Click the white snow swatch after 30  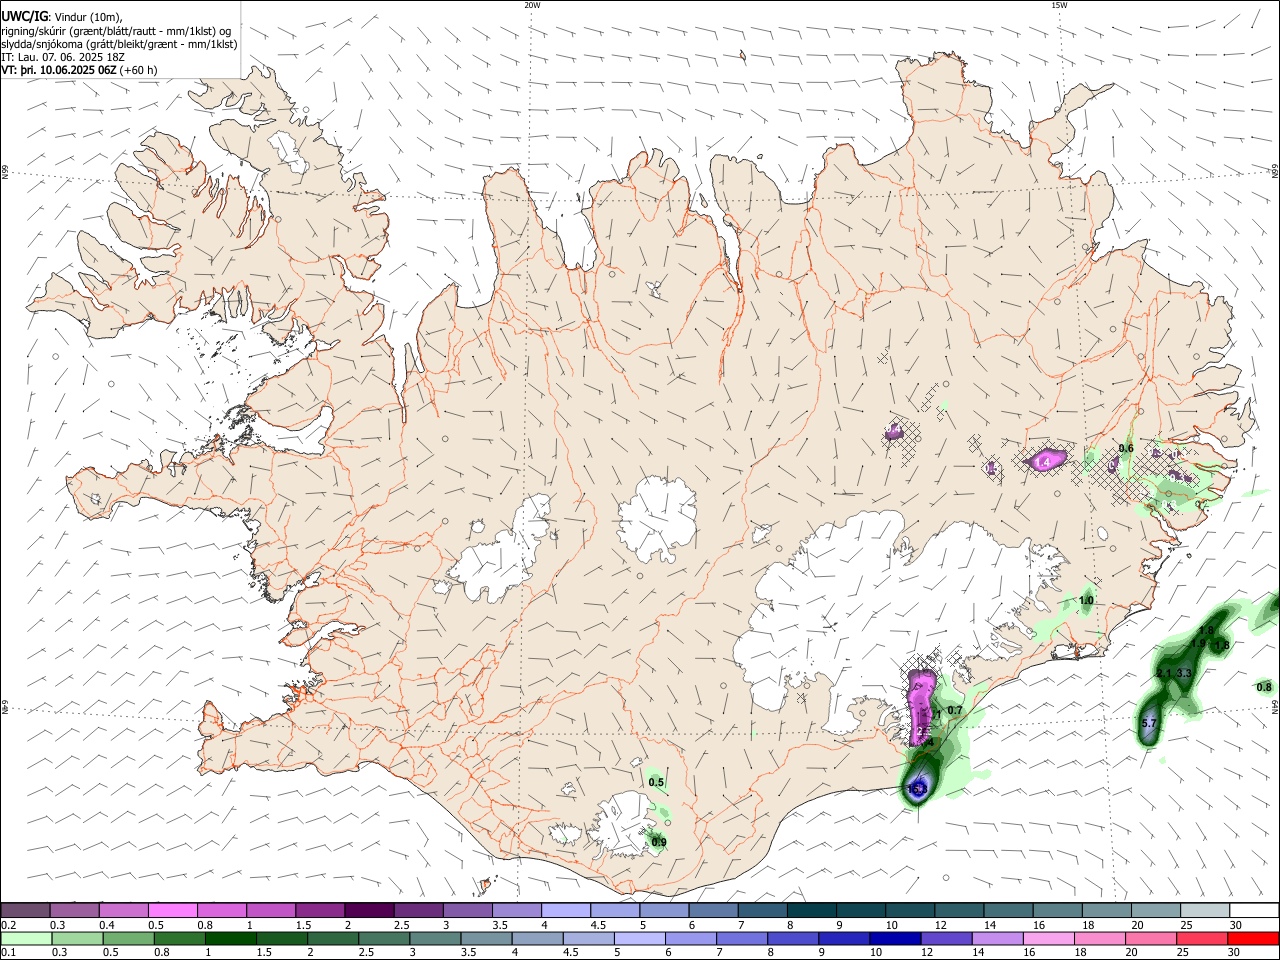click(1254, 911)
